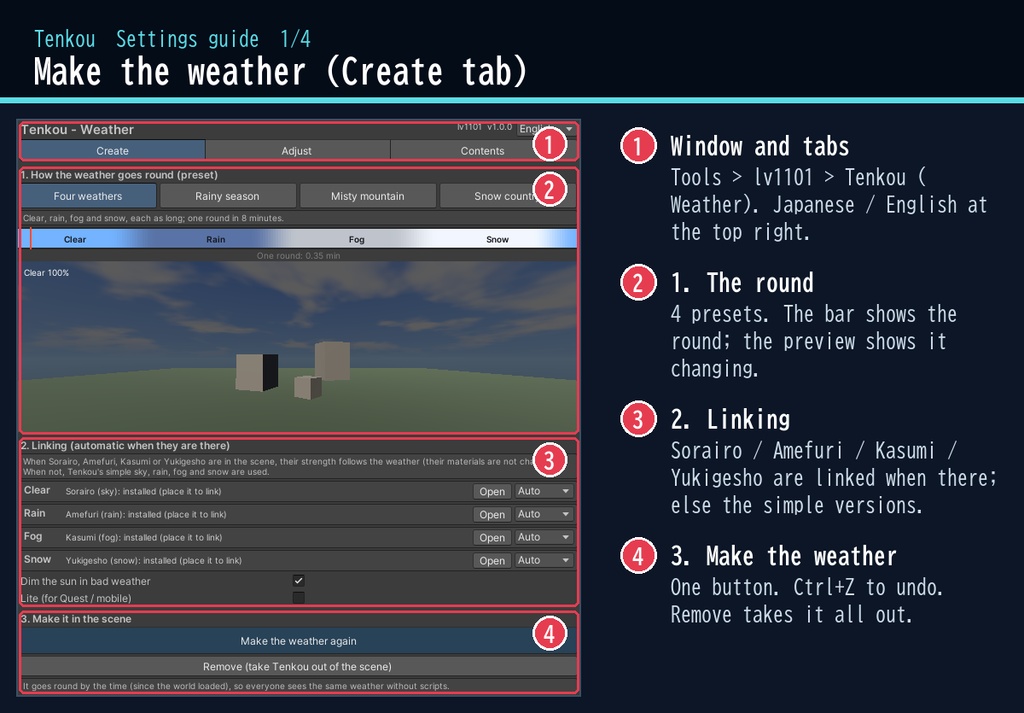Click the 'Clear 100%' preview label

tap(46, 273)
